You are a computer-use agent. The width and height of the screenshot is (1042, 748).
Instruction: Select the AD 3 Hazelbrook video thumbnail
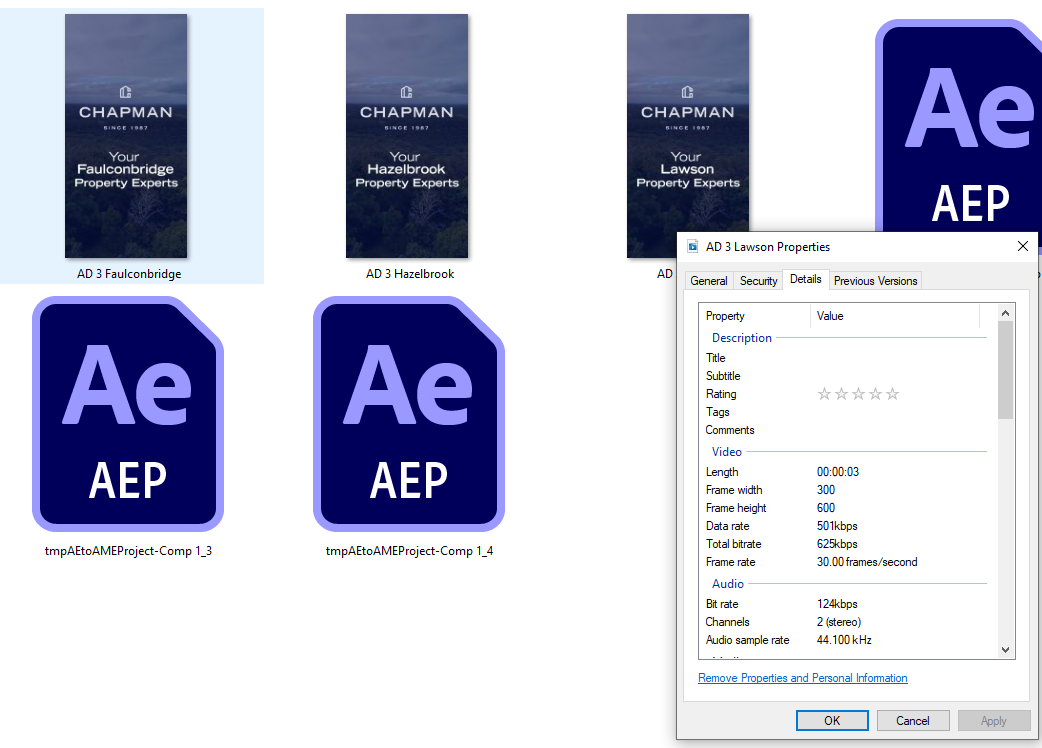click(x=407, y=137)
